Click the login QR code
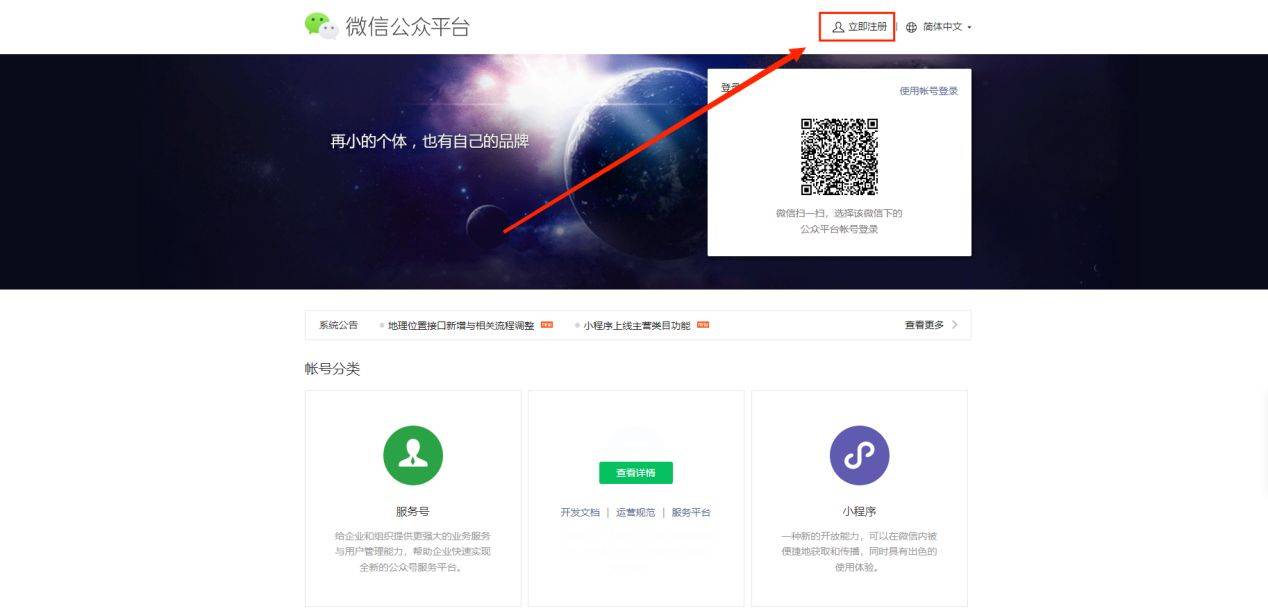 pos(839,157)
